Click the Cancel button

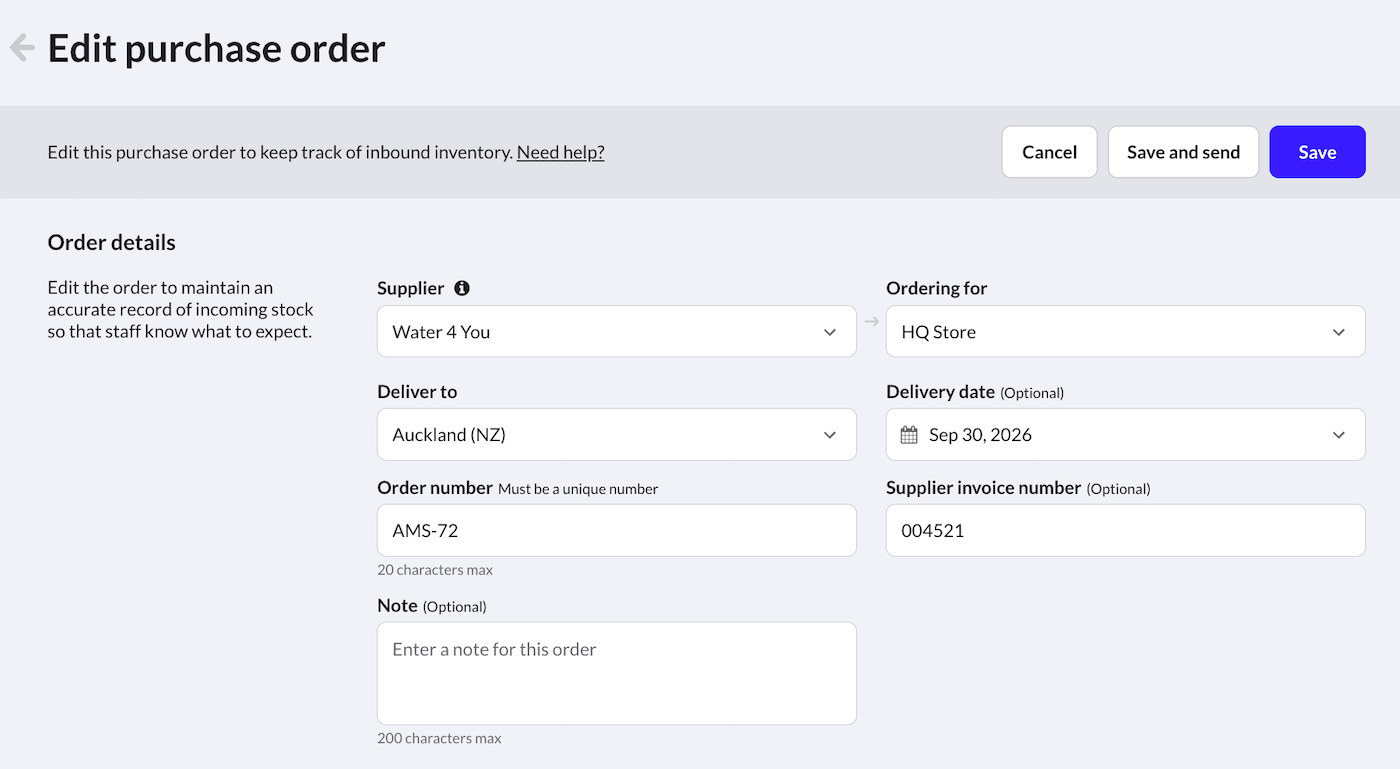point(1049,152)
